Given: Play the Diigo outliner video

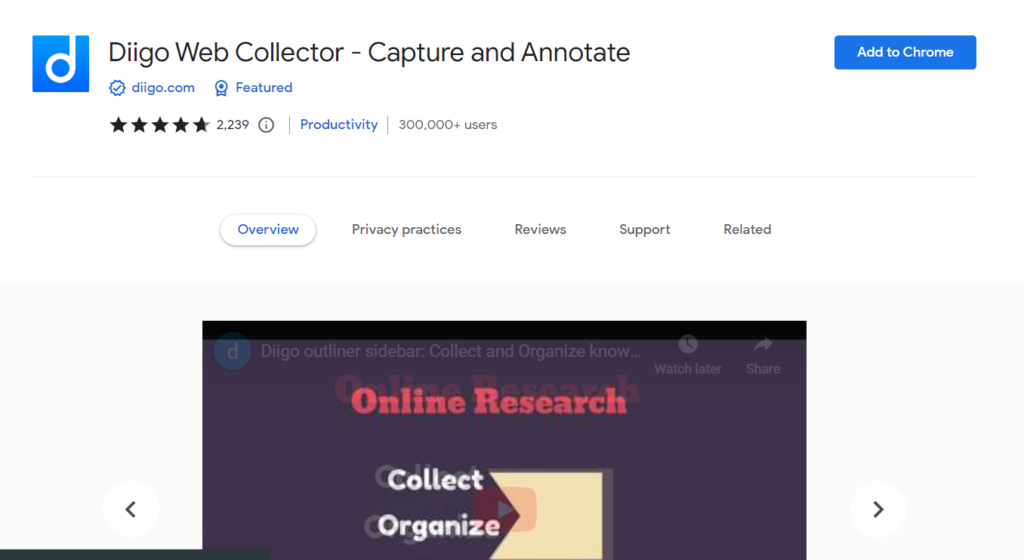Looking at the screenshot, I should click(505, 508).
